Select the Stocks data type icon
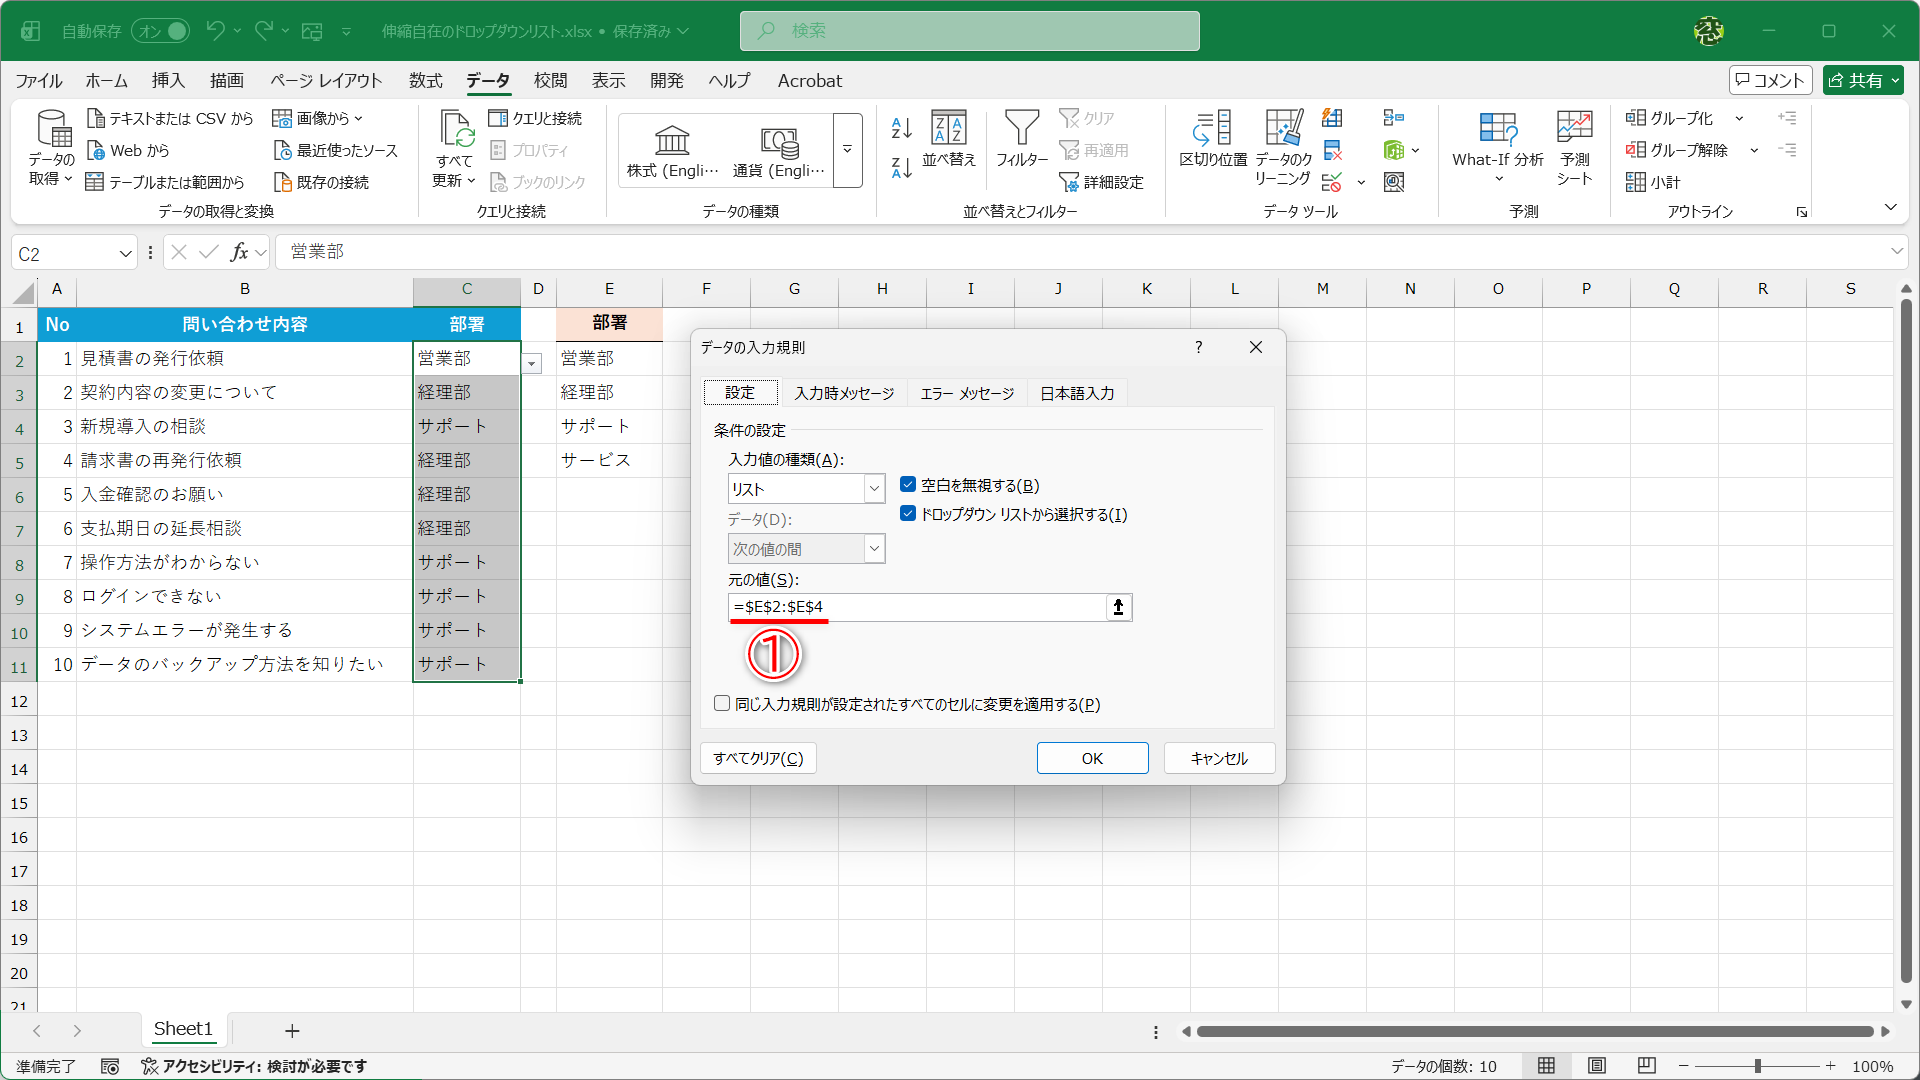The height and width of the screenshot is (1080, 1920). (672, 140)
